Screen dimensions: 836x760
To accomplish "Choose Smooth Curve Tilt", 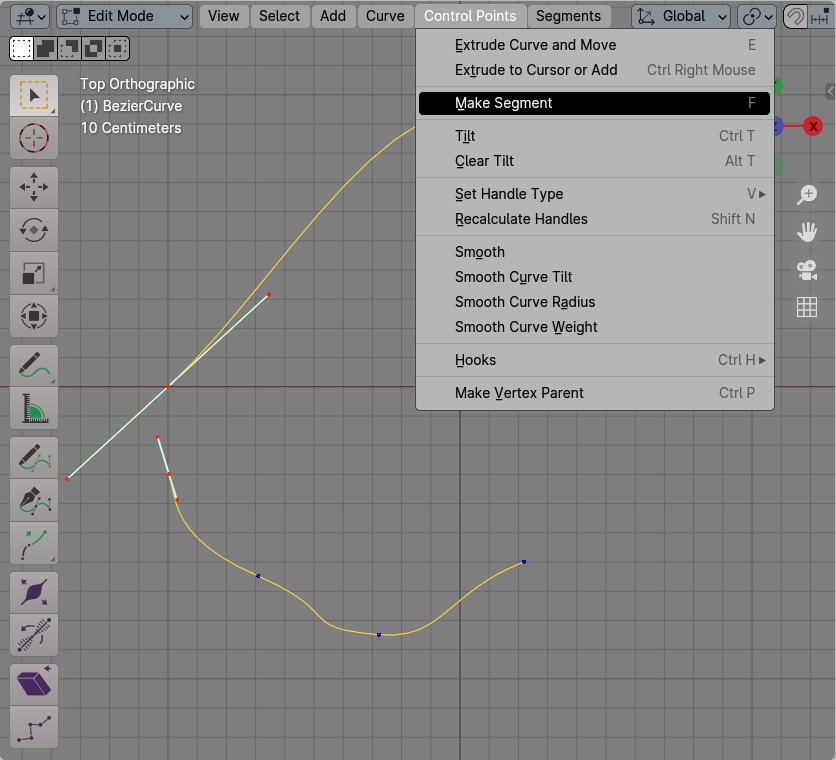I will 594,277.
